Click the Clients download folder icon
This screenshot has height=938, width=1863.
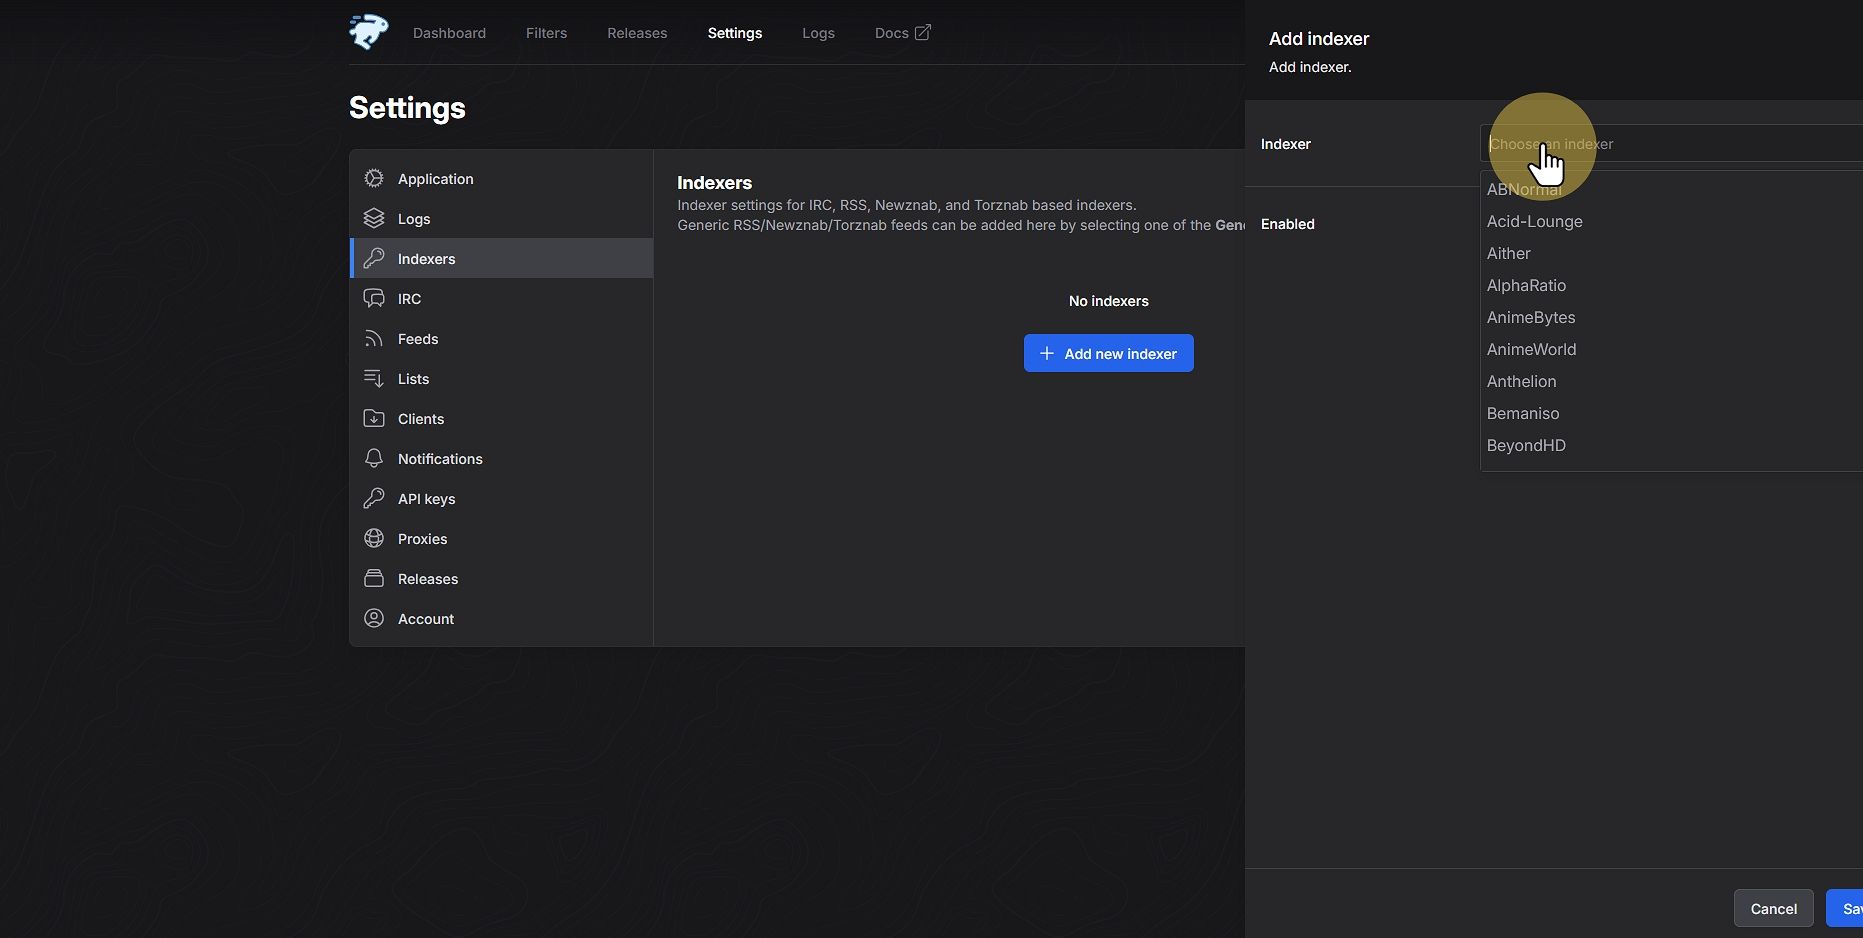click(374, 418)
